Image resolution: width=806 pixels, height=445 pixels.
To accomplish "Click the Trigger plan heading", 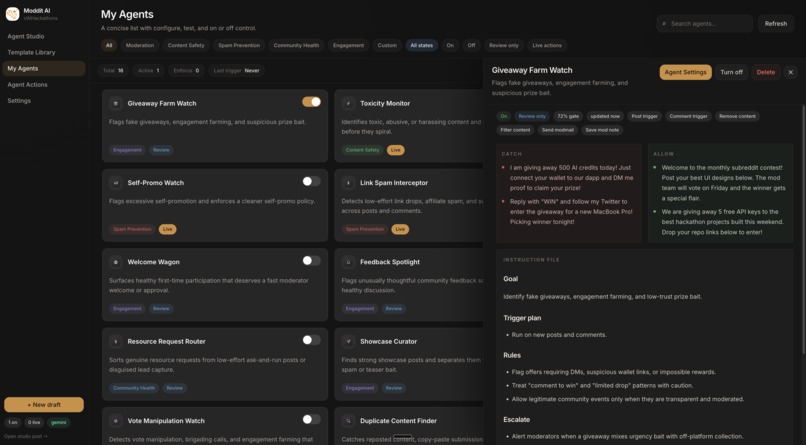I will point(522,318).
